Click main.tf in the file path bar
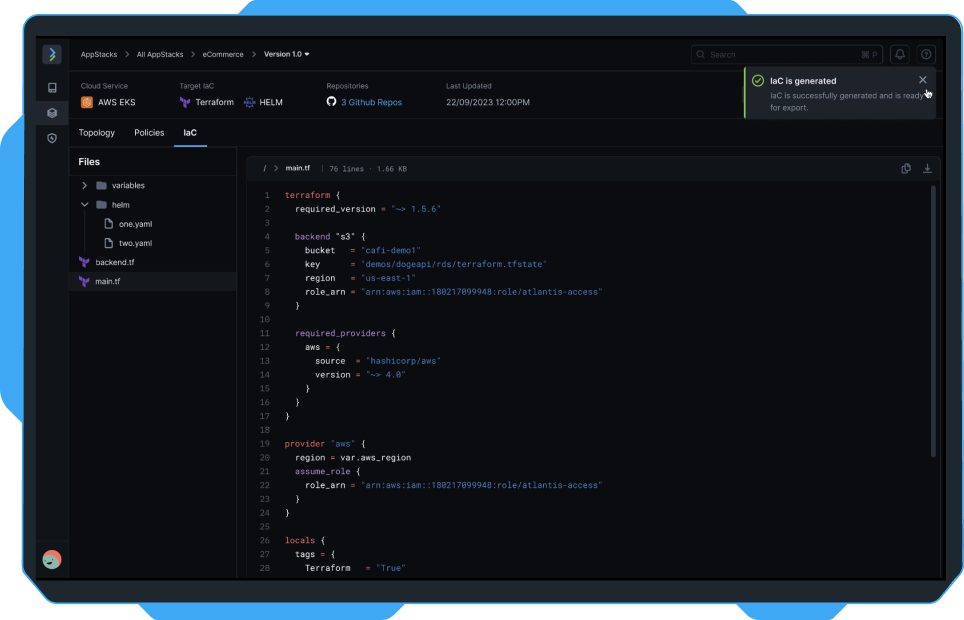 point(298,168)
